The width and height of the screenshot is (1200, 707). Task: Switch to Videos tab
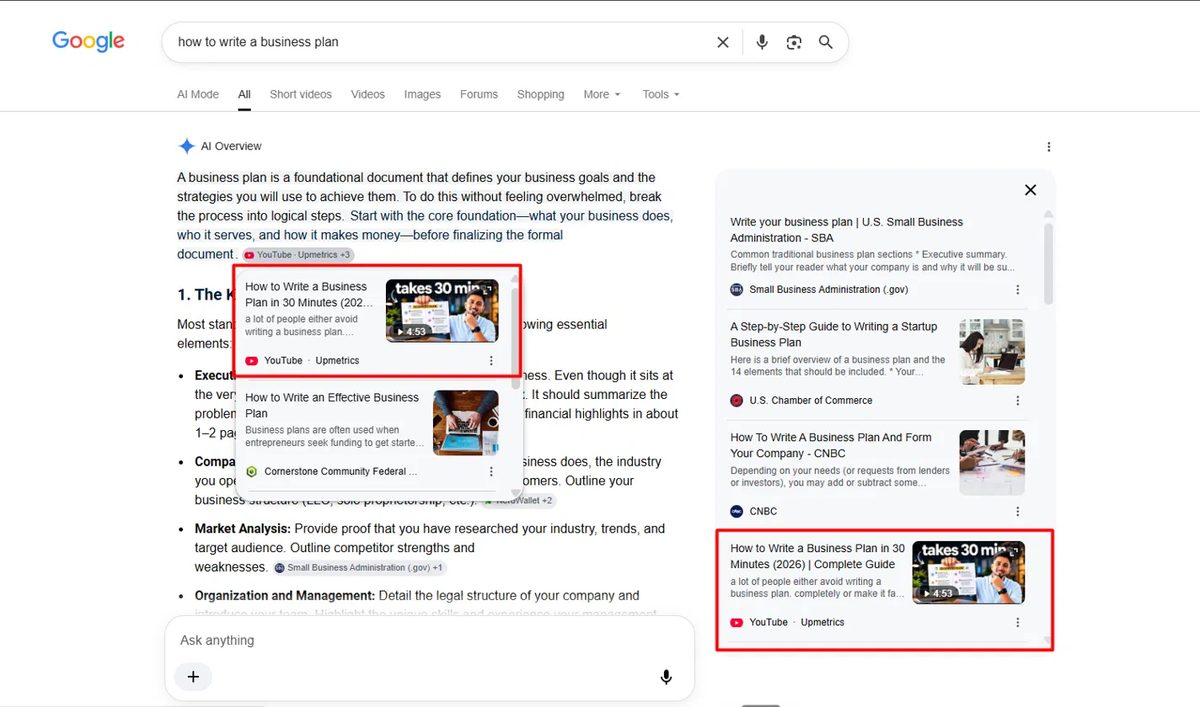pos(368,94)
